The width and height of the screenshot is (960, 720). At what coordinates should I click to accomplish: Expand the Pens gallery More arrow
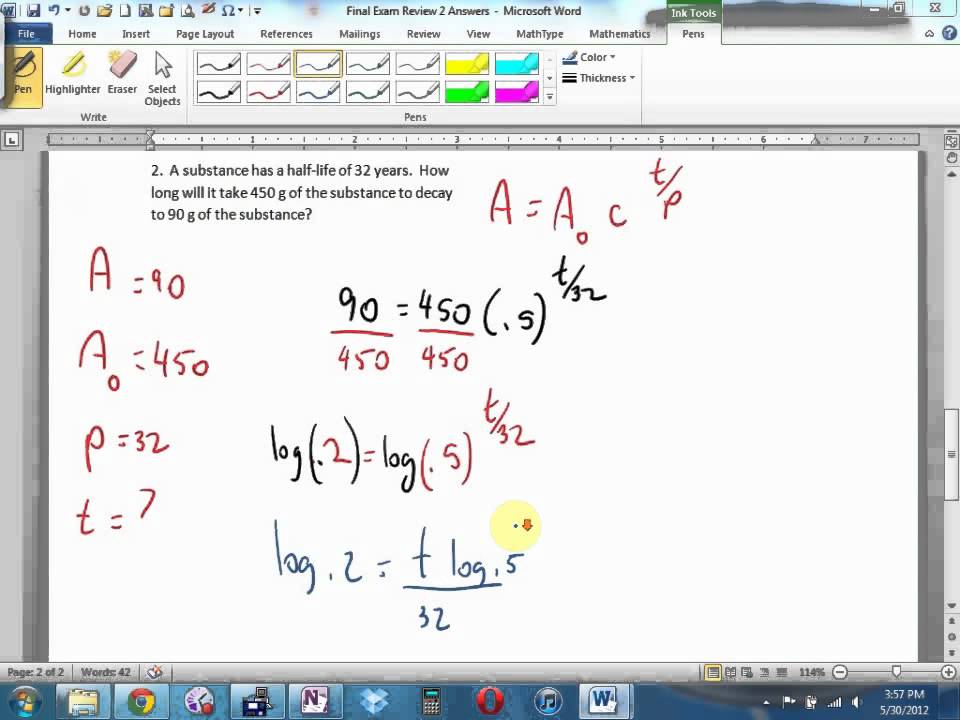[x=549, y=97]
